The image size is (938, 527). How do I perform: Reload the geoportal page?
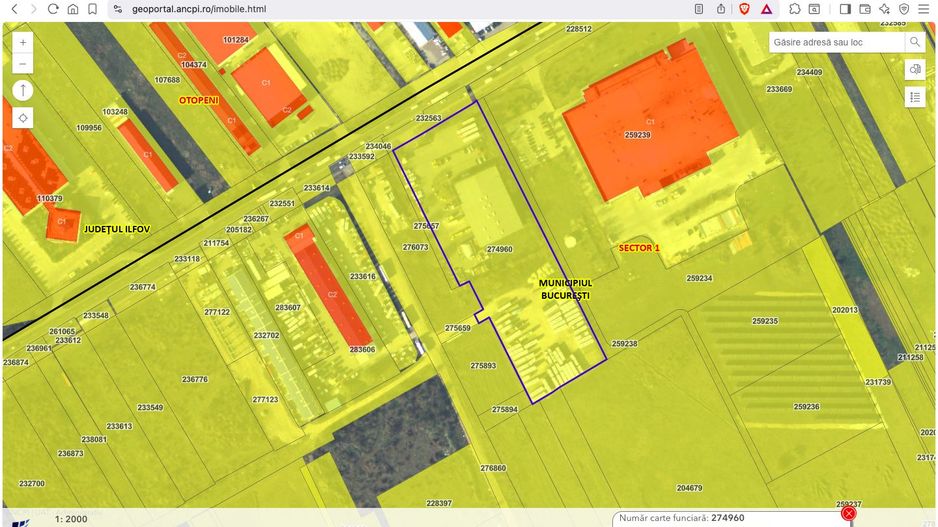tap(53, 8)
